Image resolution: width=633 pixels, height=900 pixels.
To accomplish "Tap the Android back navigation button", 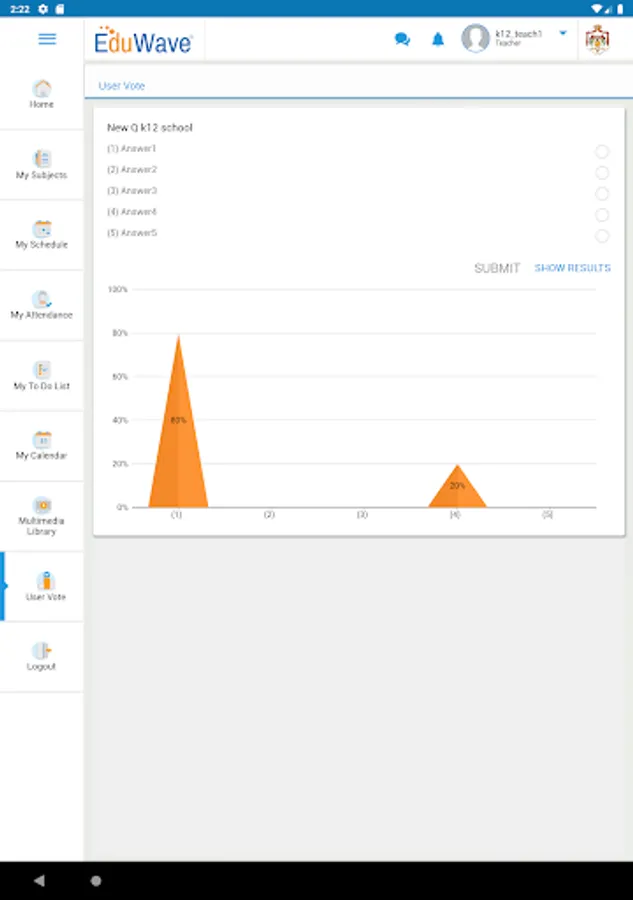I will point(39,880).
